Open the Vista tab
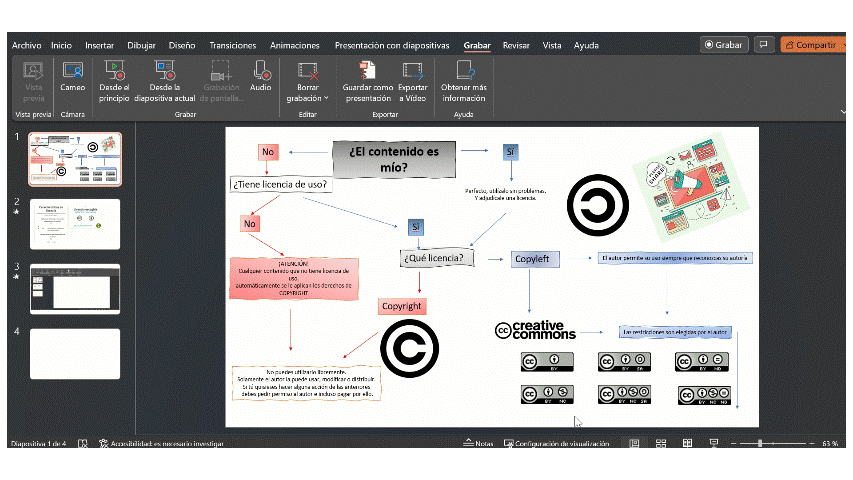Screen dimensions: 853x480 pyautogui.click(x=552, y=46)
